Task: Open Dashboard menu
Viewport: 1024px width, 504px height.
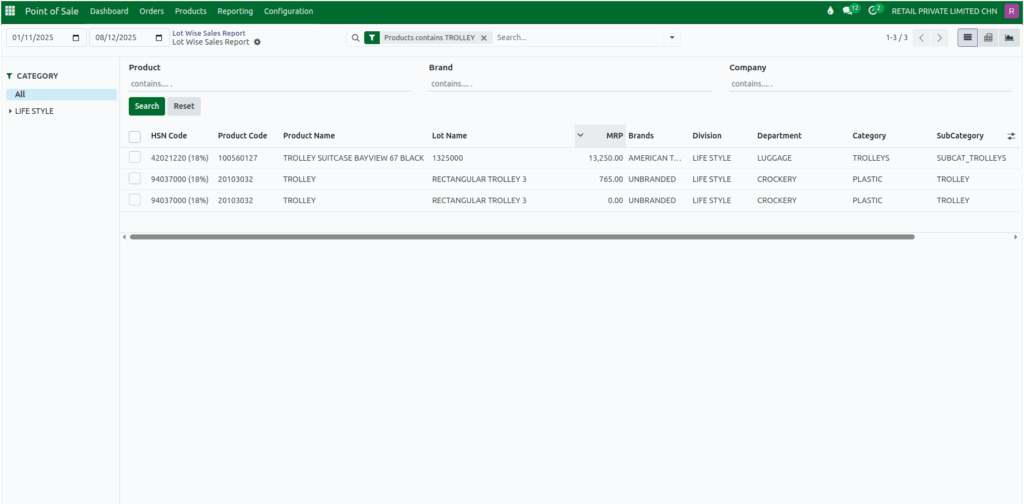Action: pyautogui.click(x=109, y=11)
